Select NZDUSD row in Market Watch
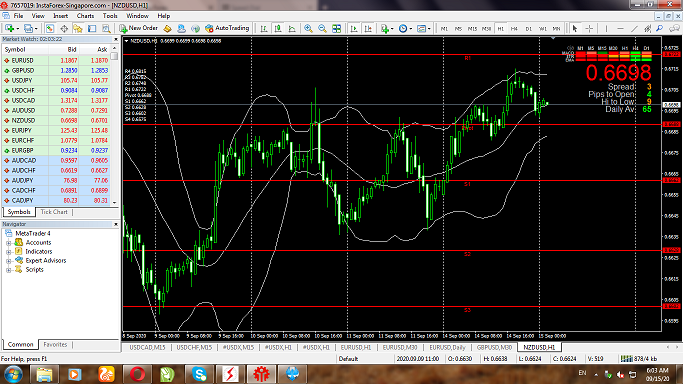The height and width of the screenshot is (384, 683). [x=56, y=121]
